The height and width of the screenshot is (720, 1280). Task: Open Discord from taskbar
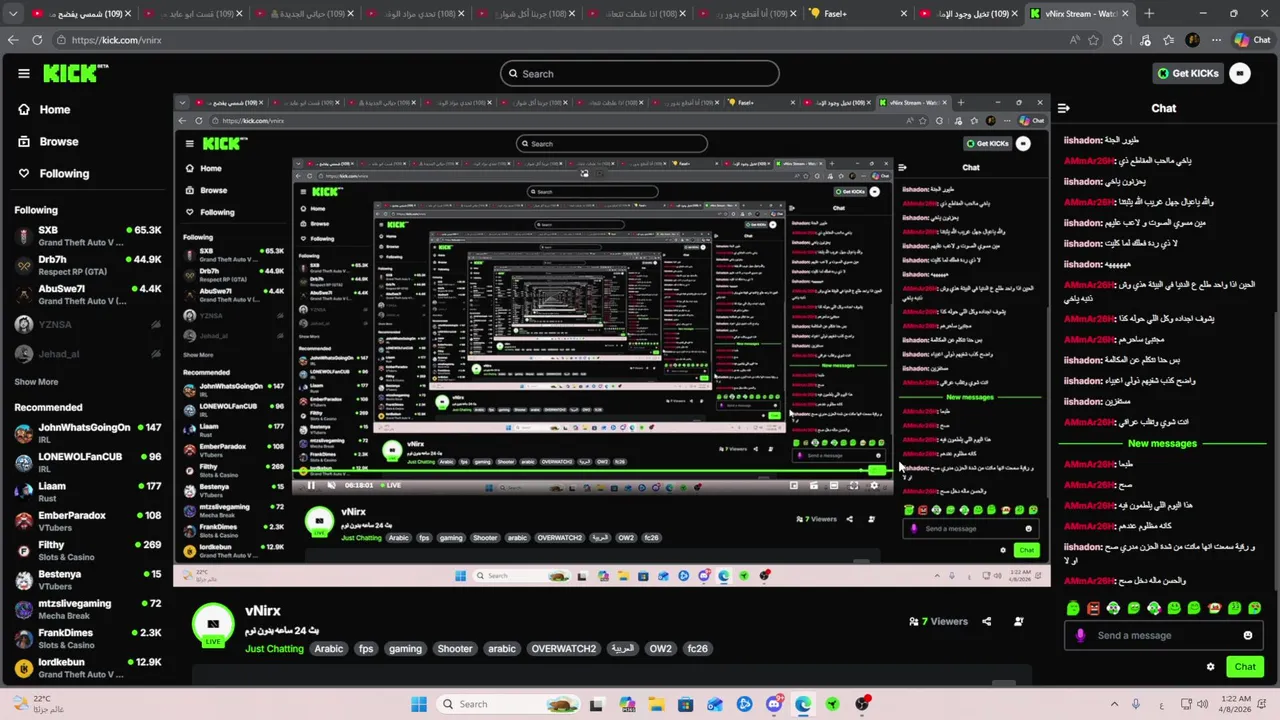[774, 704]
